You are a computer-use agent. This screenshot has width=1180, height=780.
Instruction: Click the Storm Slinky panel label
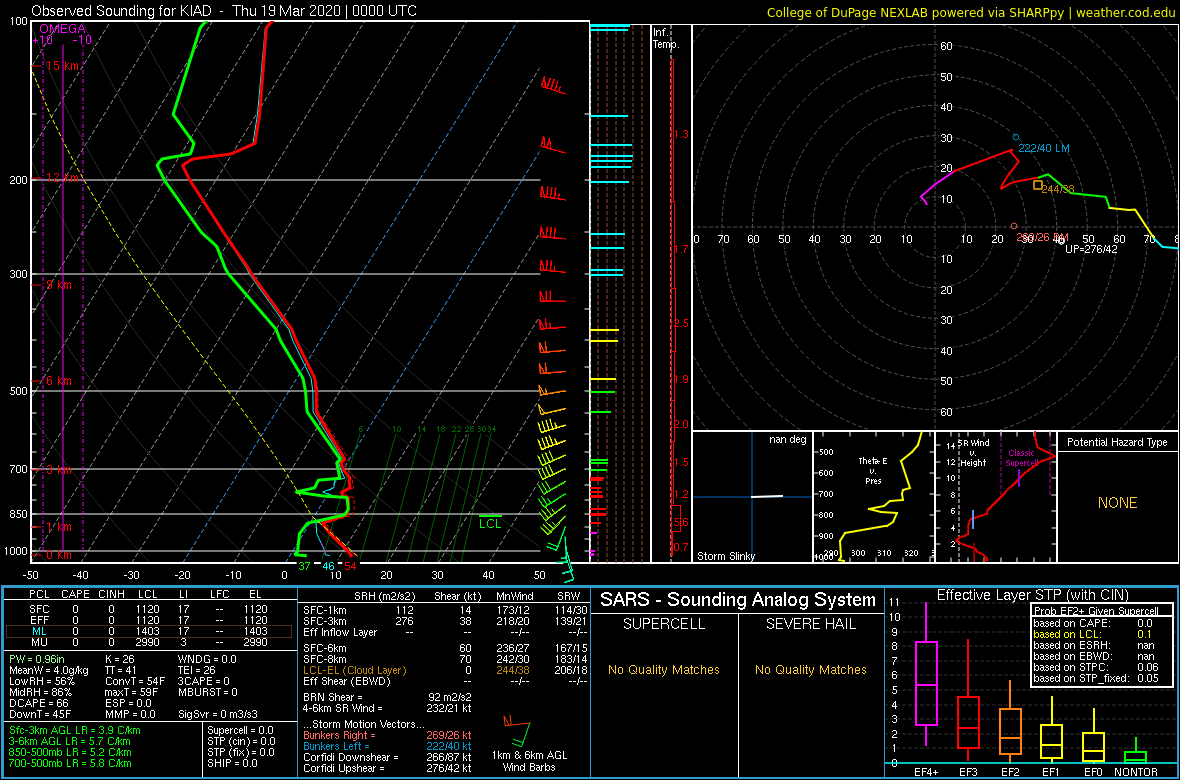tap(727, 556)
